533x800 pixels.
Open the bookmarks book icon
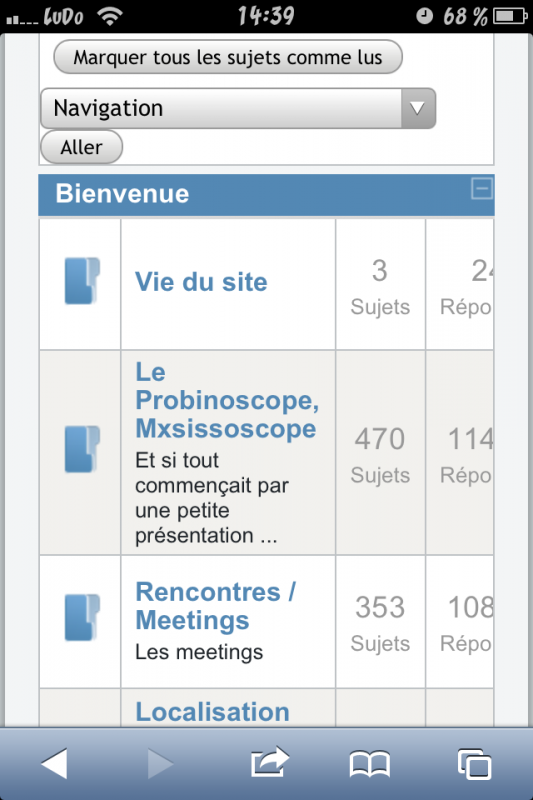[370, 764]
